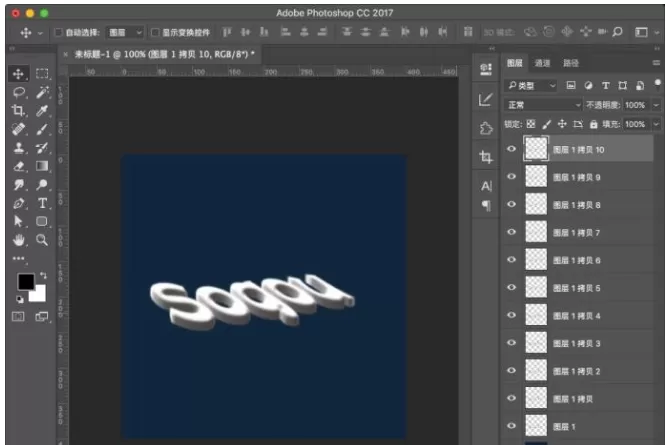Select the Eraser tool
The height and width of the screenshot is (445, 666).
18,166
